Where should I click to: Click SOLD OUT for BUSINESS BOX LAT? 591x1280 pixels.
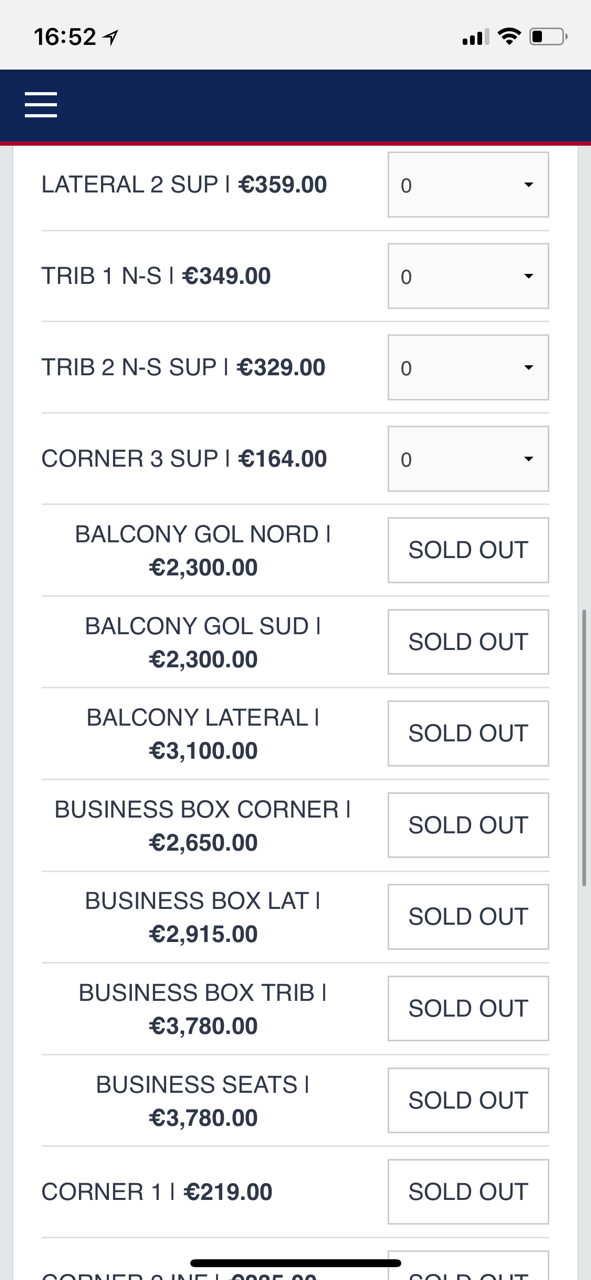pyautogui.click(x=468, y=917)
